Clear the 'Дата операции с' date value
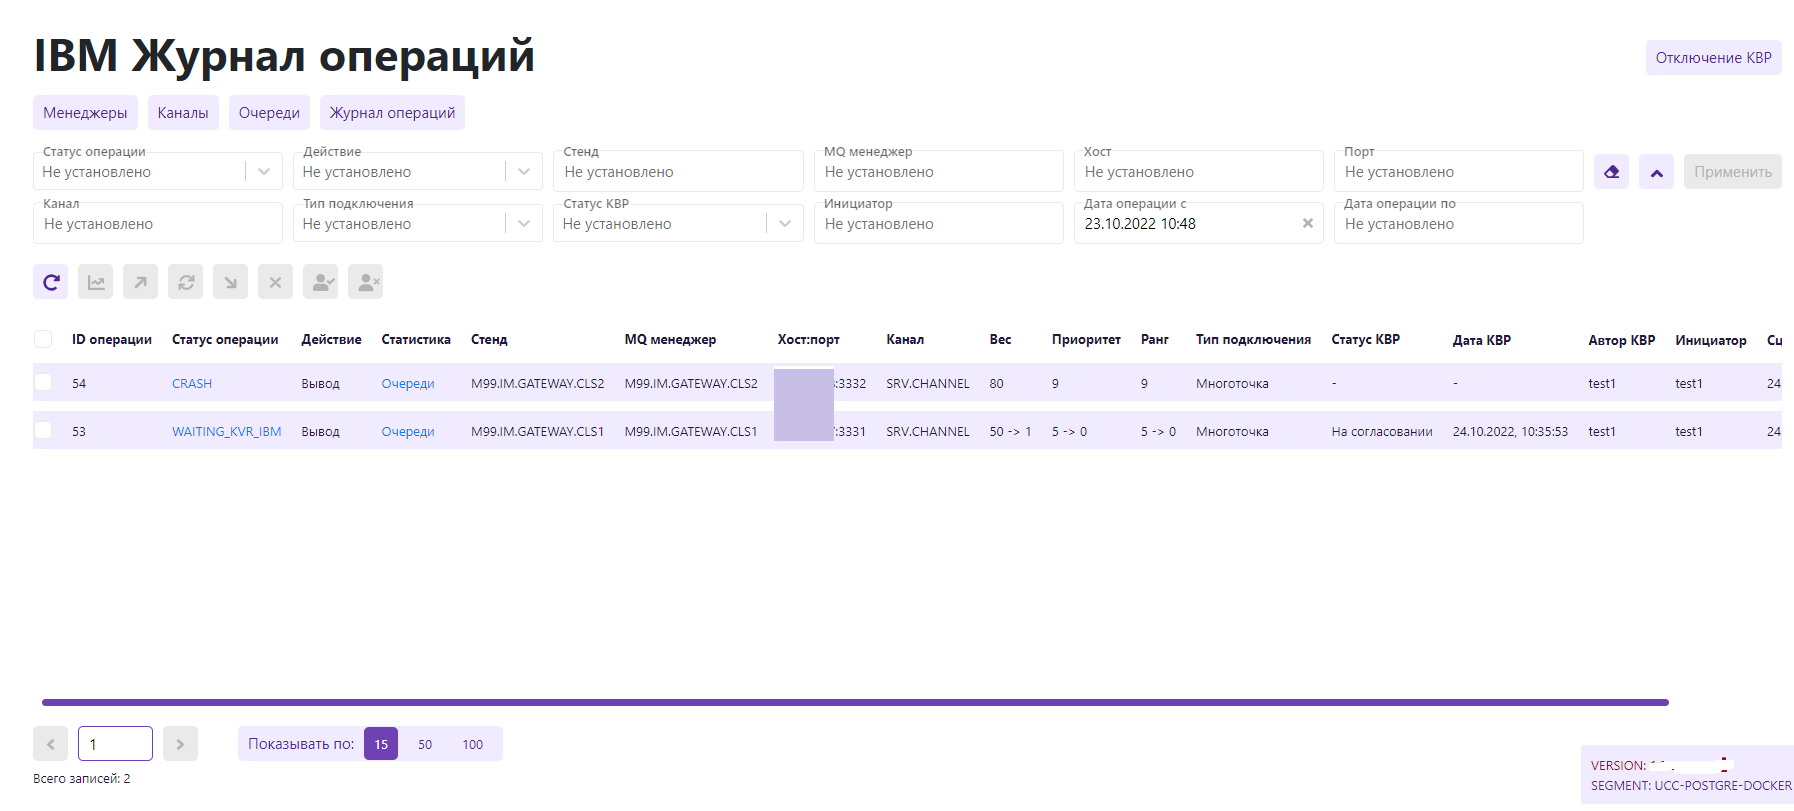 pyautogui.click(x=1307, y=224)
